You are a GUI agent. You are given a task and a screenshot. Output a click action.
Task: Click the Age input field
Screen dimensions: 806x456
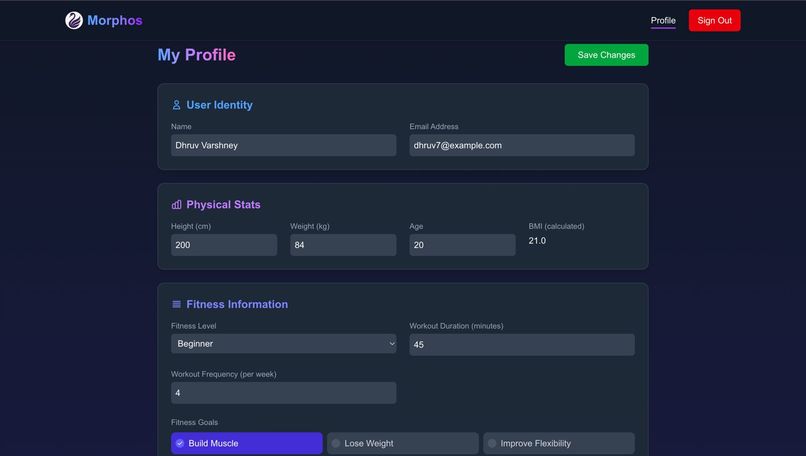tap(462, 245)
